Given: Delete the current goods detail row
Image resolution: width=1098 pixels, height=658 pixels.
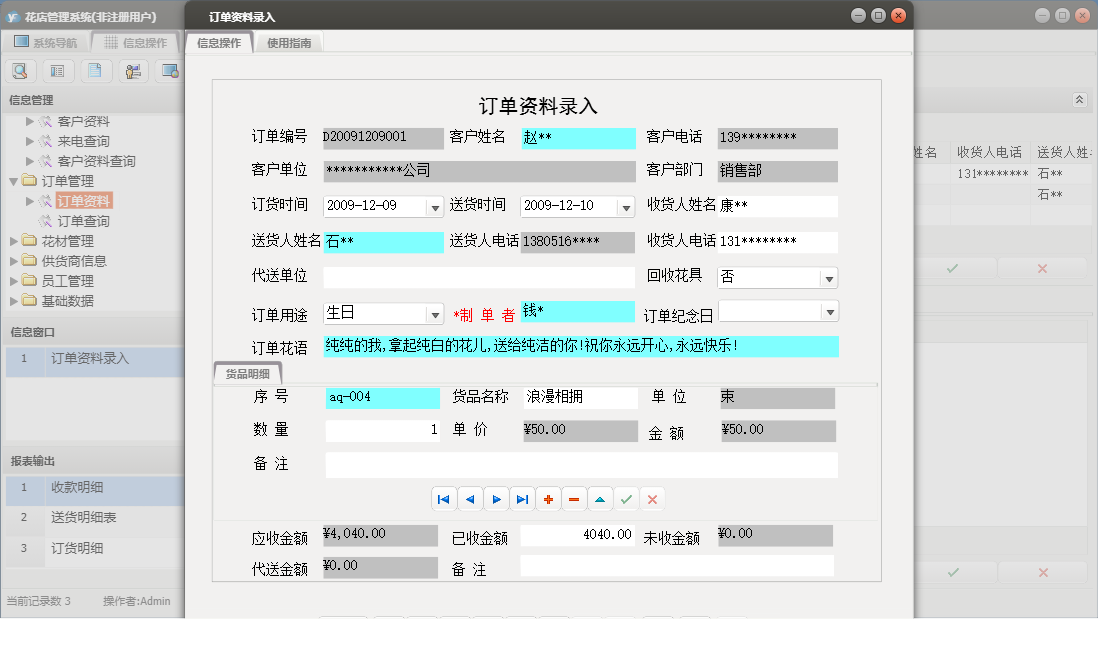Looking at the screenshot, I should (x=574, y=498).
